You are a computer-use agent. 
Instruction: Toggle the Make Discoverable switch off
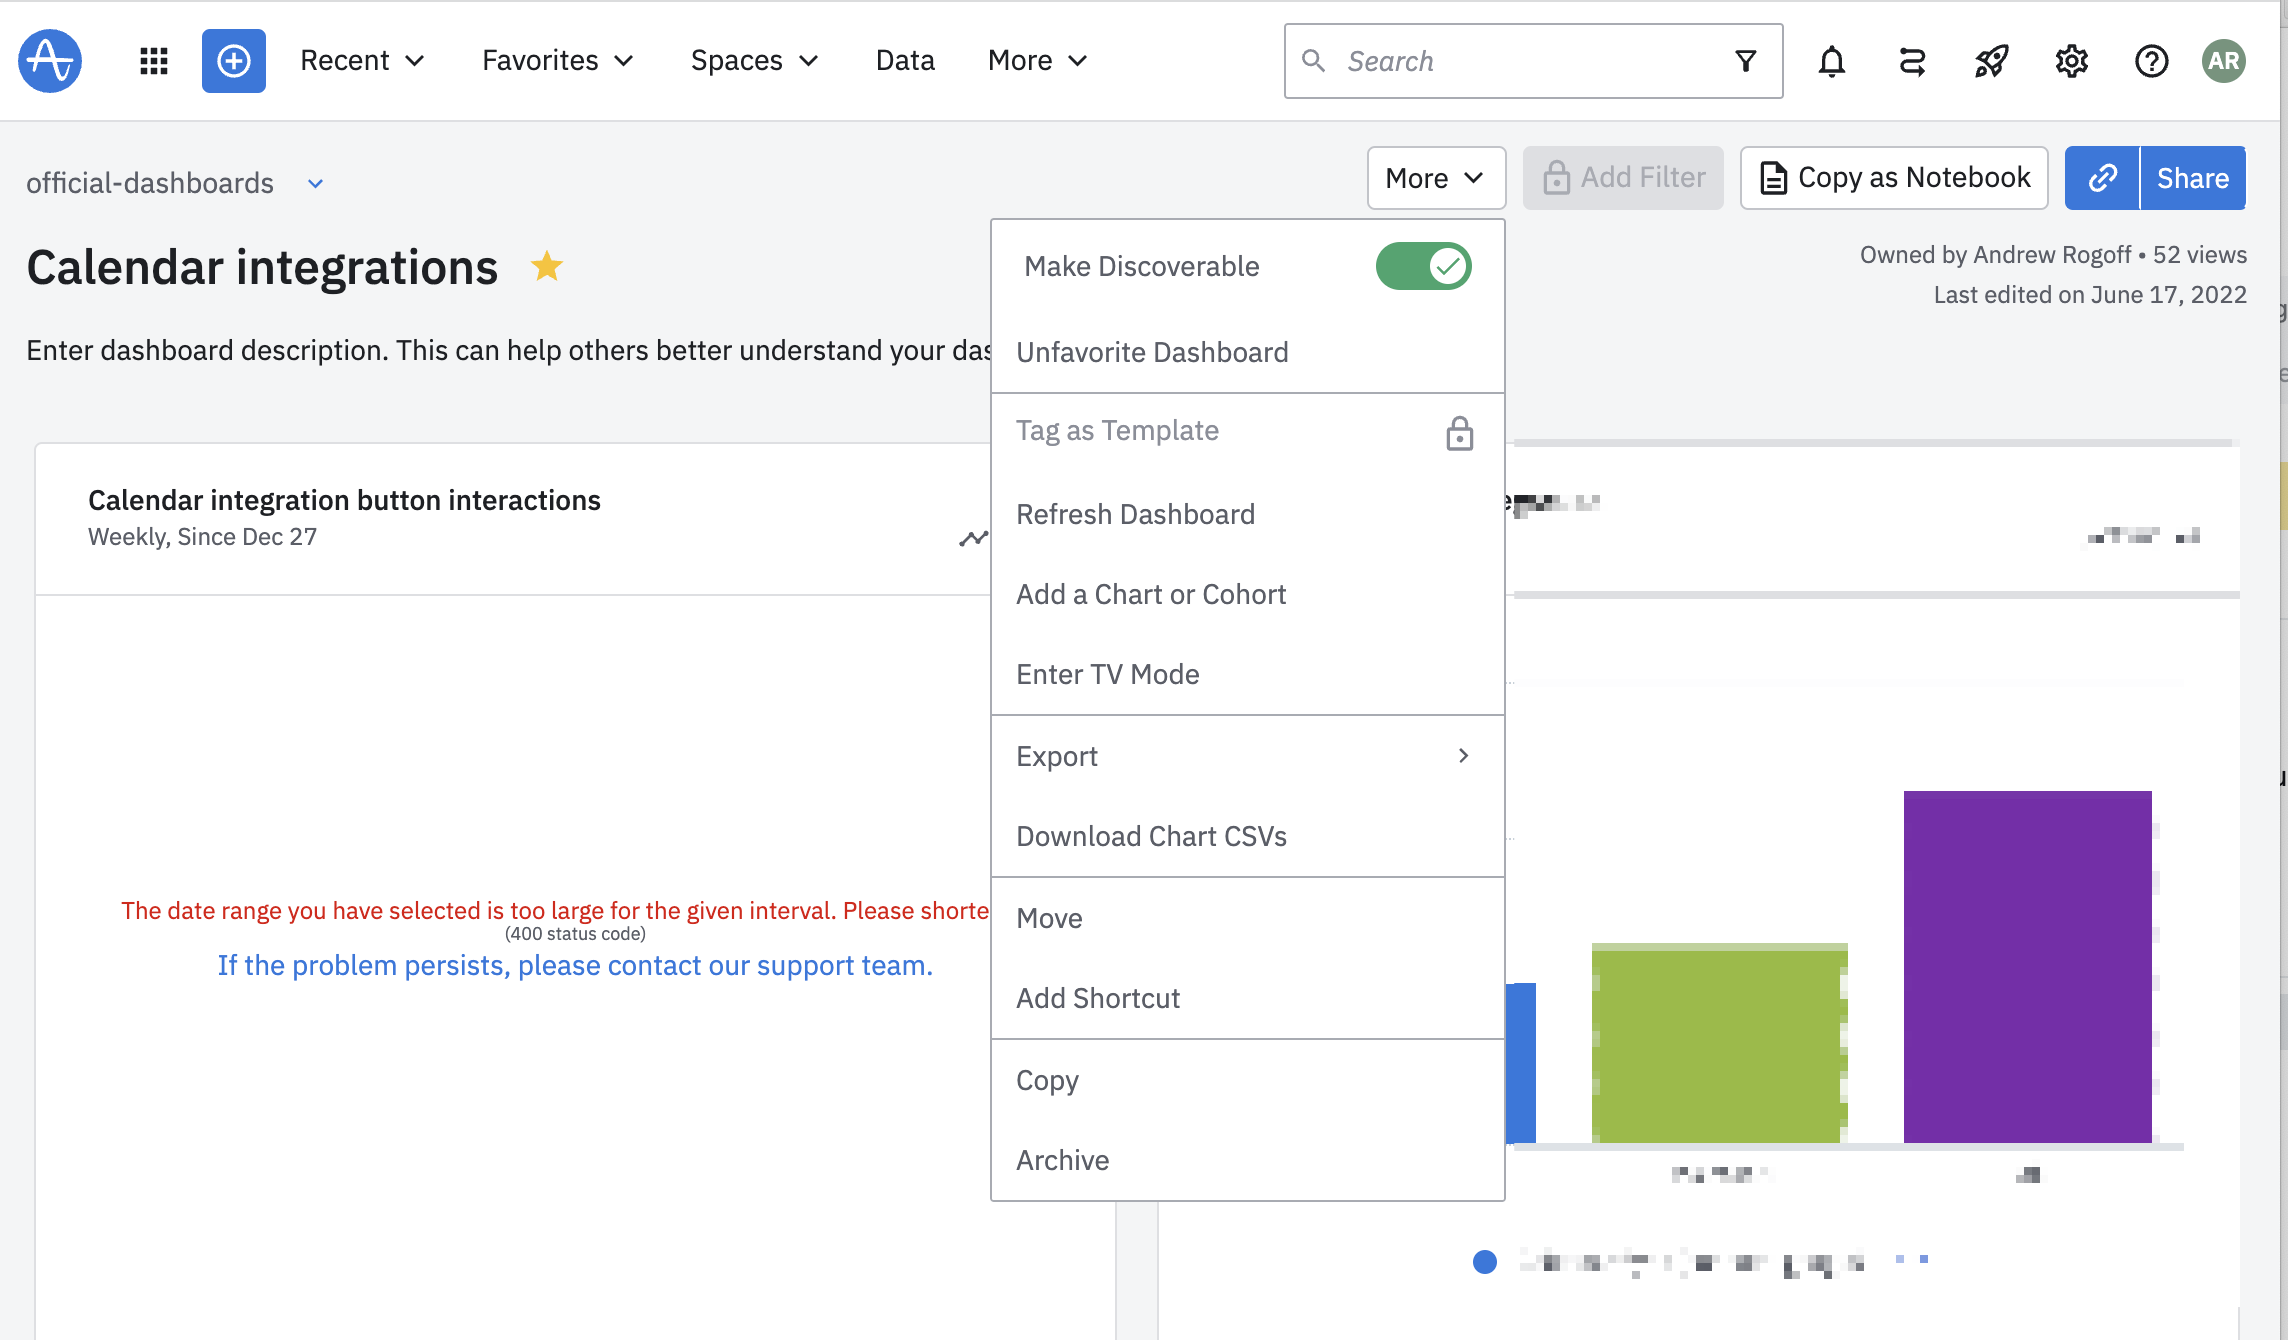(1423, 266)
